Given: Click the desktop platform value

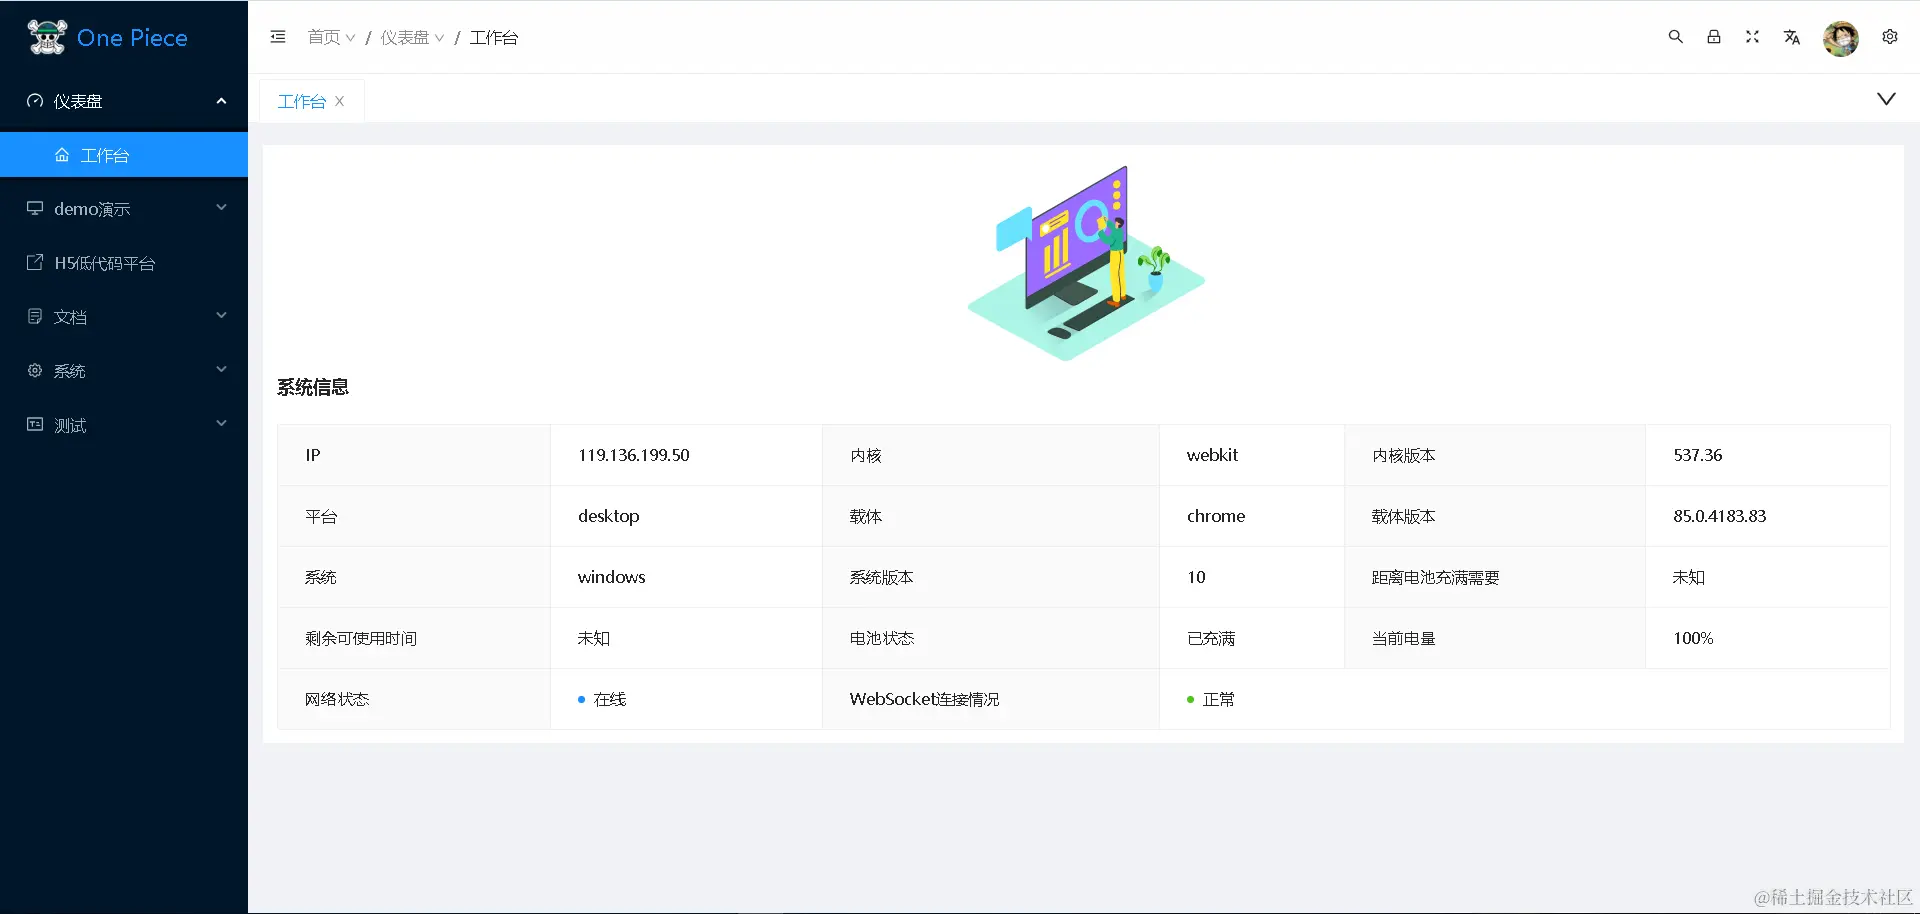Looking at the screenshot, I should click(609, 516).
